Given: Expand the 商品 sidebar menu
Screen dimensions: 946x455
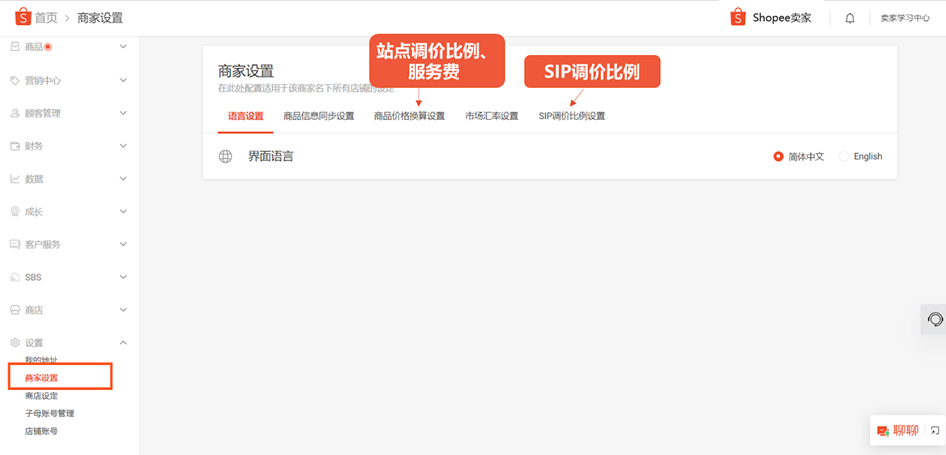Looking at the screenshot, I should [123, 47].
